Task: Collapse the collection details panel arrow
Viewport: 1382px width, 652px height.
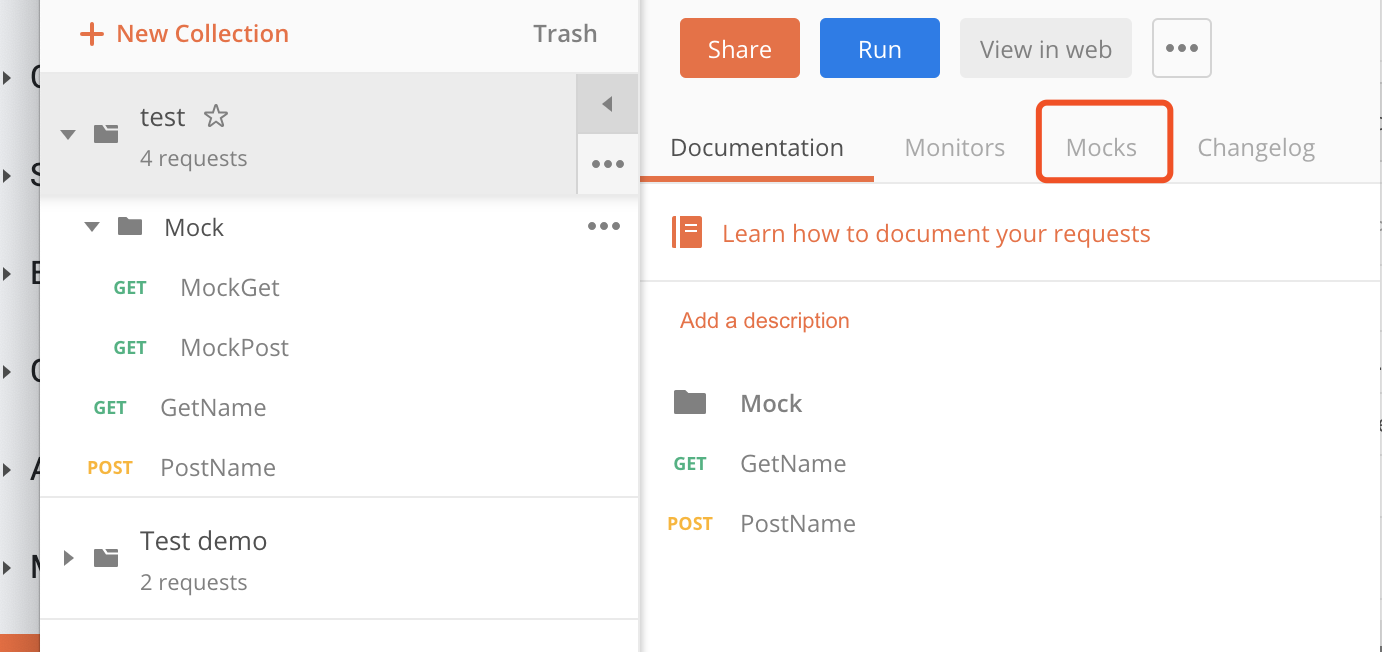Action: [607, 104]
